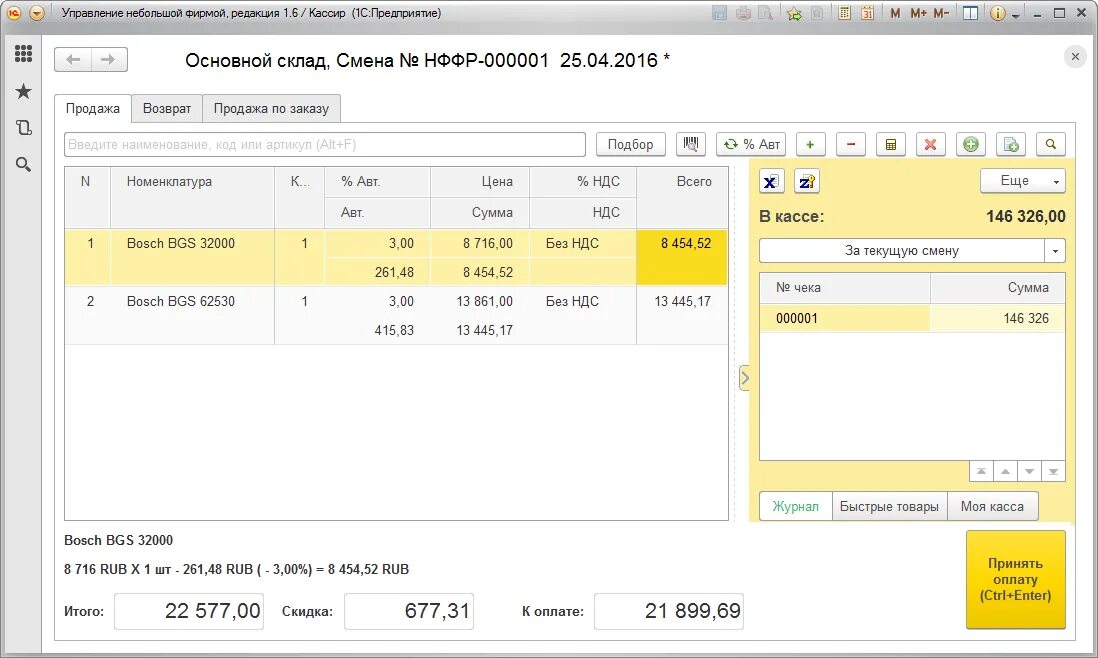
Task: Open the sidebar search magnifier
Action: click(x=23, y=164)
